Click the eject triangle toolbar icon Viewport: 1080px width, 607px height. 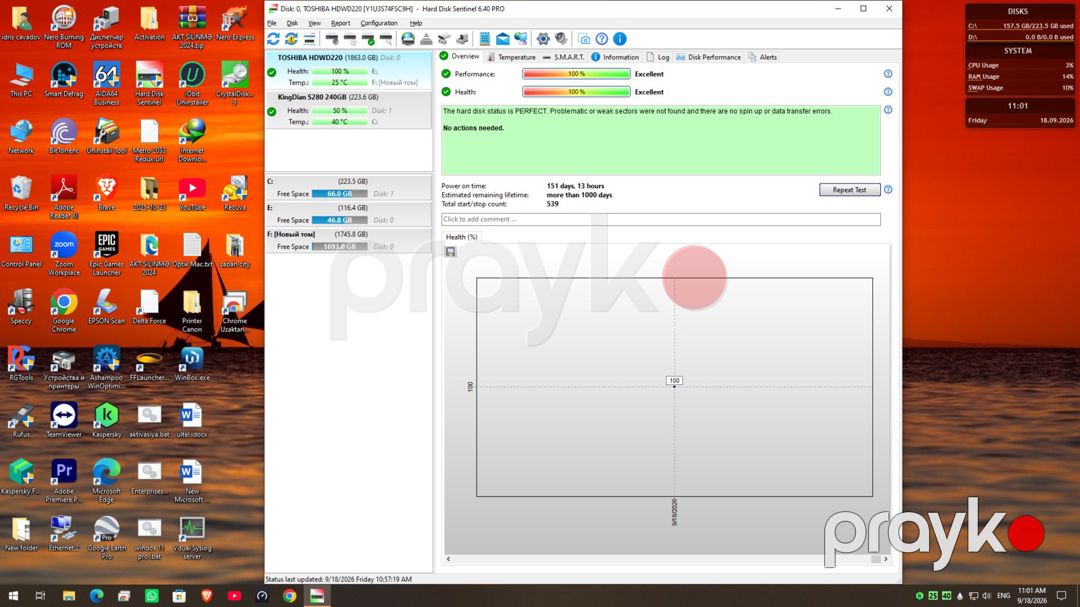coord(426,39)
